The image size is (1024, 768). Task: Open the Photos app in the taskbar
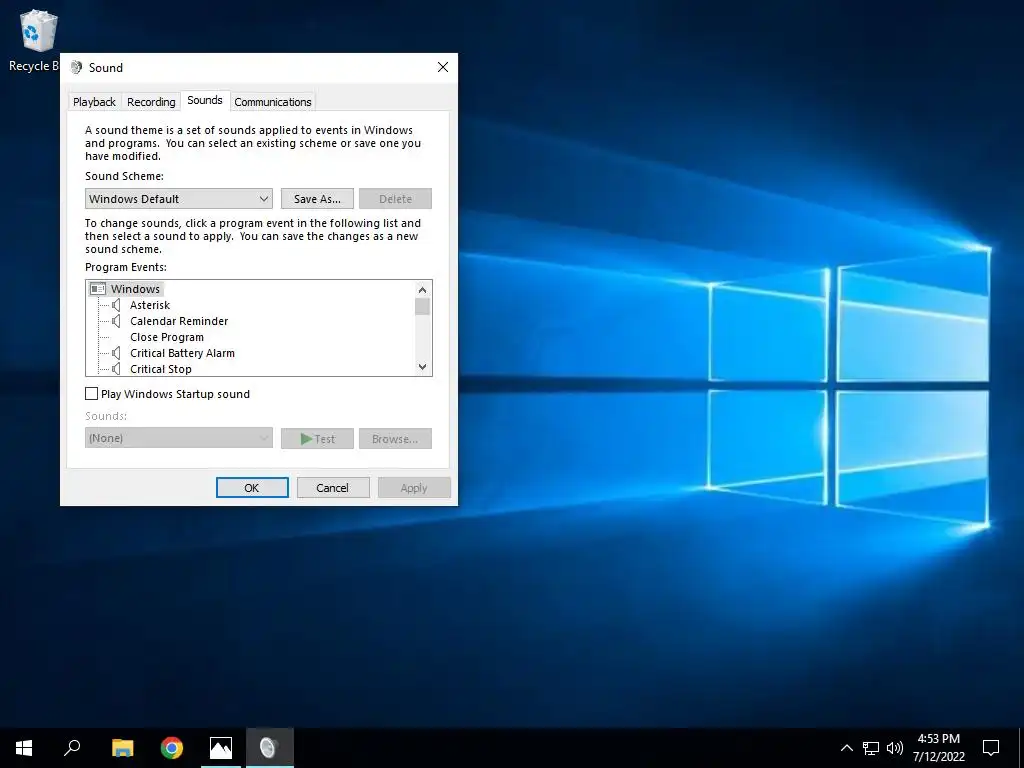pos(221,748)
